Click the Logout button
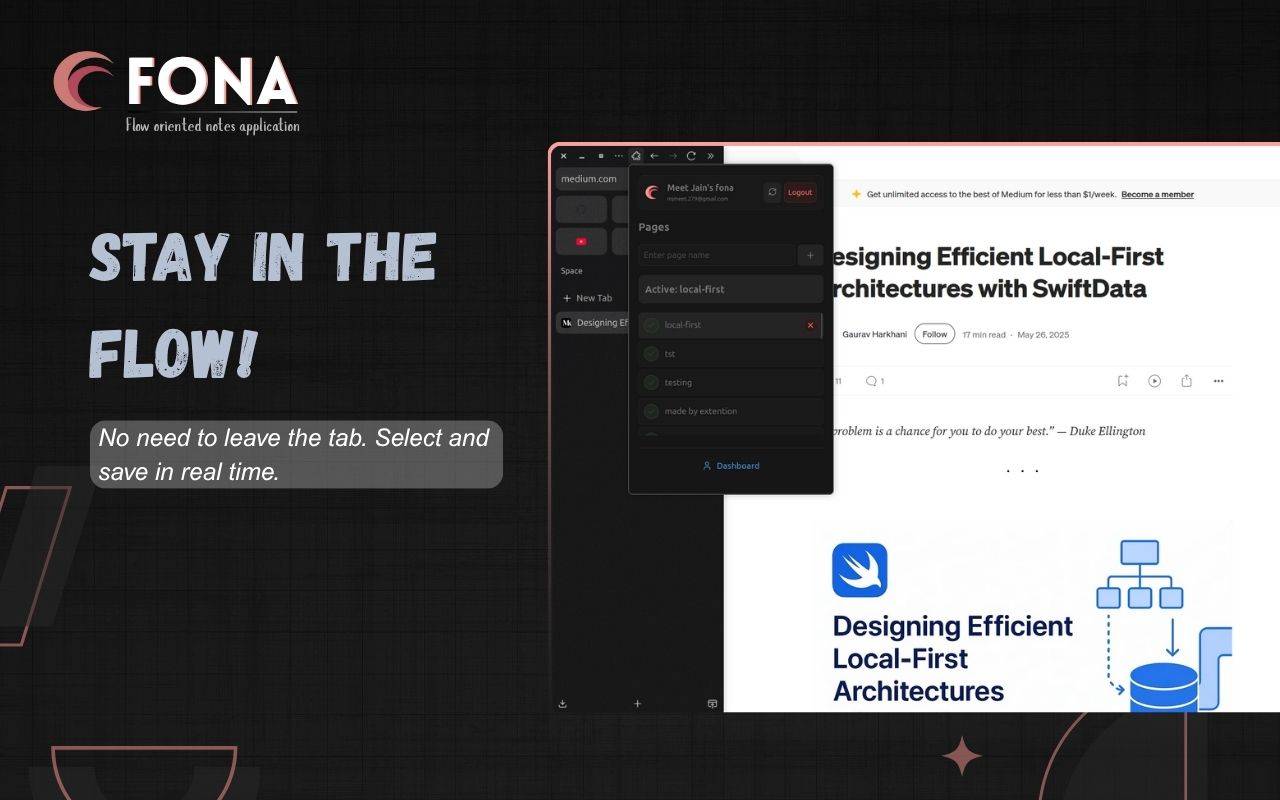Image resolution: width=1280 pixels, height=800 pixels. pyautogui.click(x=799, y=192)
